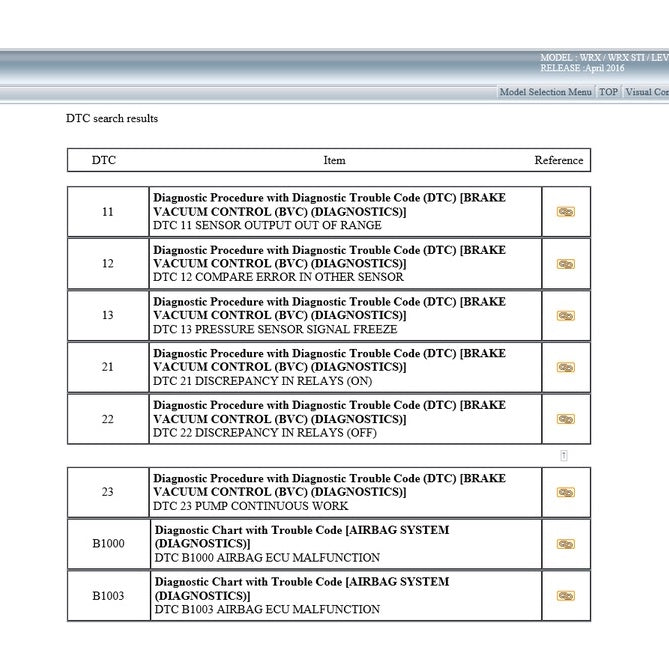Click the B1003 row reference icon
This screenshot has width=669, height=669.
(565, 596)
